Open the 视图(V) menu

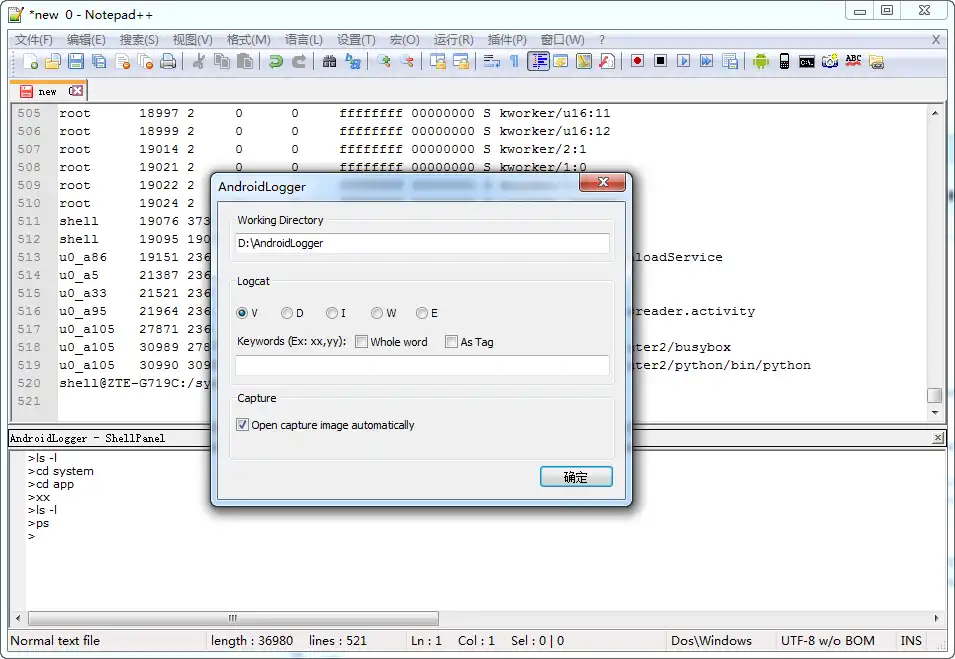[x=192, y=40]
